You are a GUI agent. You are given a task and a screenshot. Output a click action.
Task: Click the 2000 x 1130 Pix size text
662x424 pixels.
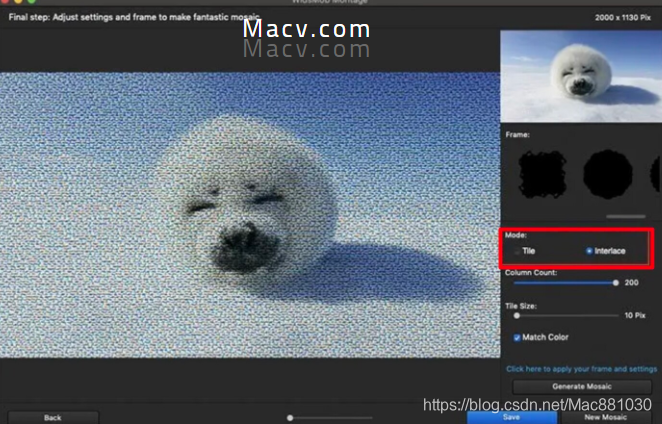(x=623, y=18)
